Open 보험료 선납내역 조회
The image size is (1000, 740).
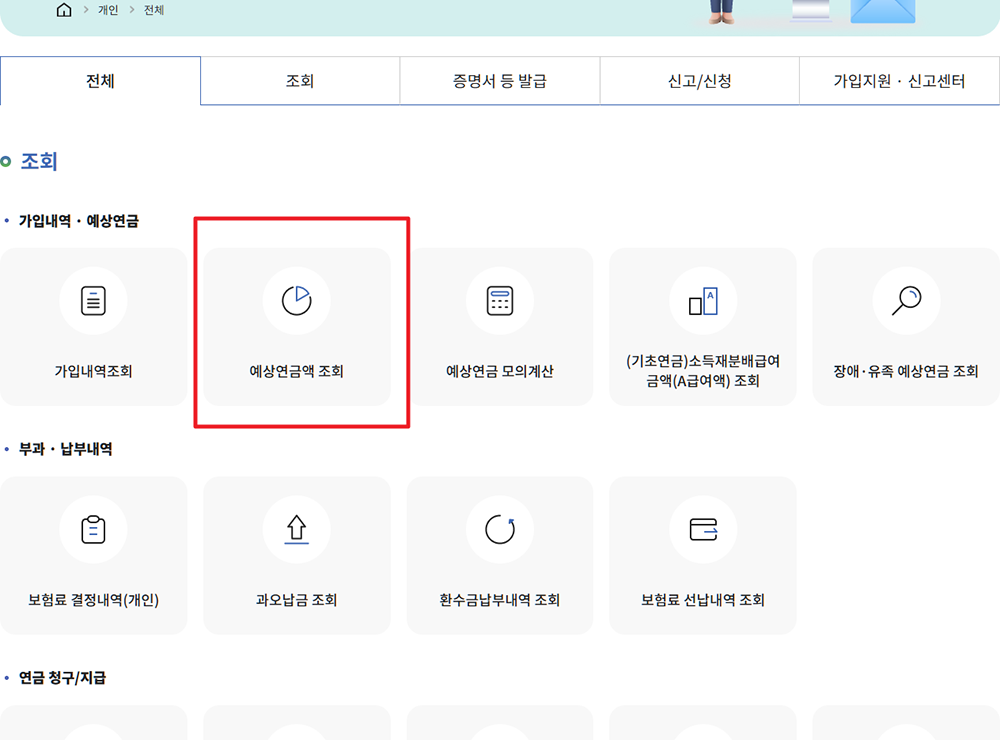pos(703,556)
